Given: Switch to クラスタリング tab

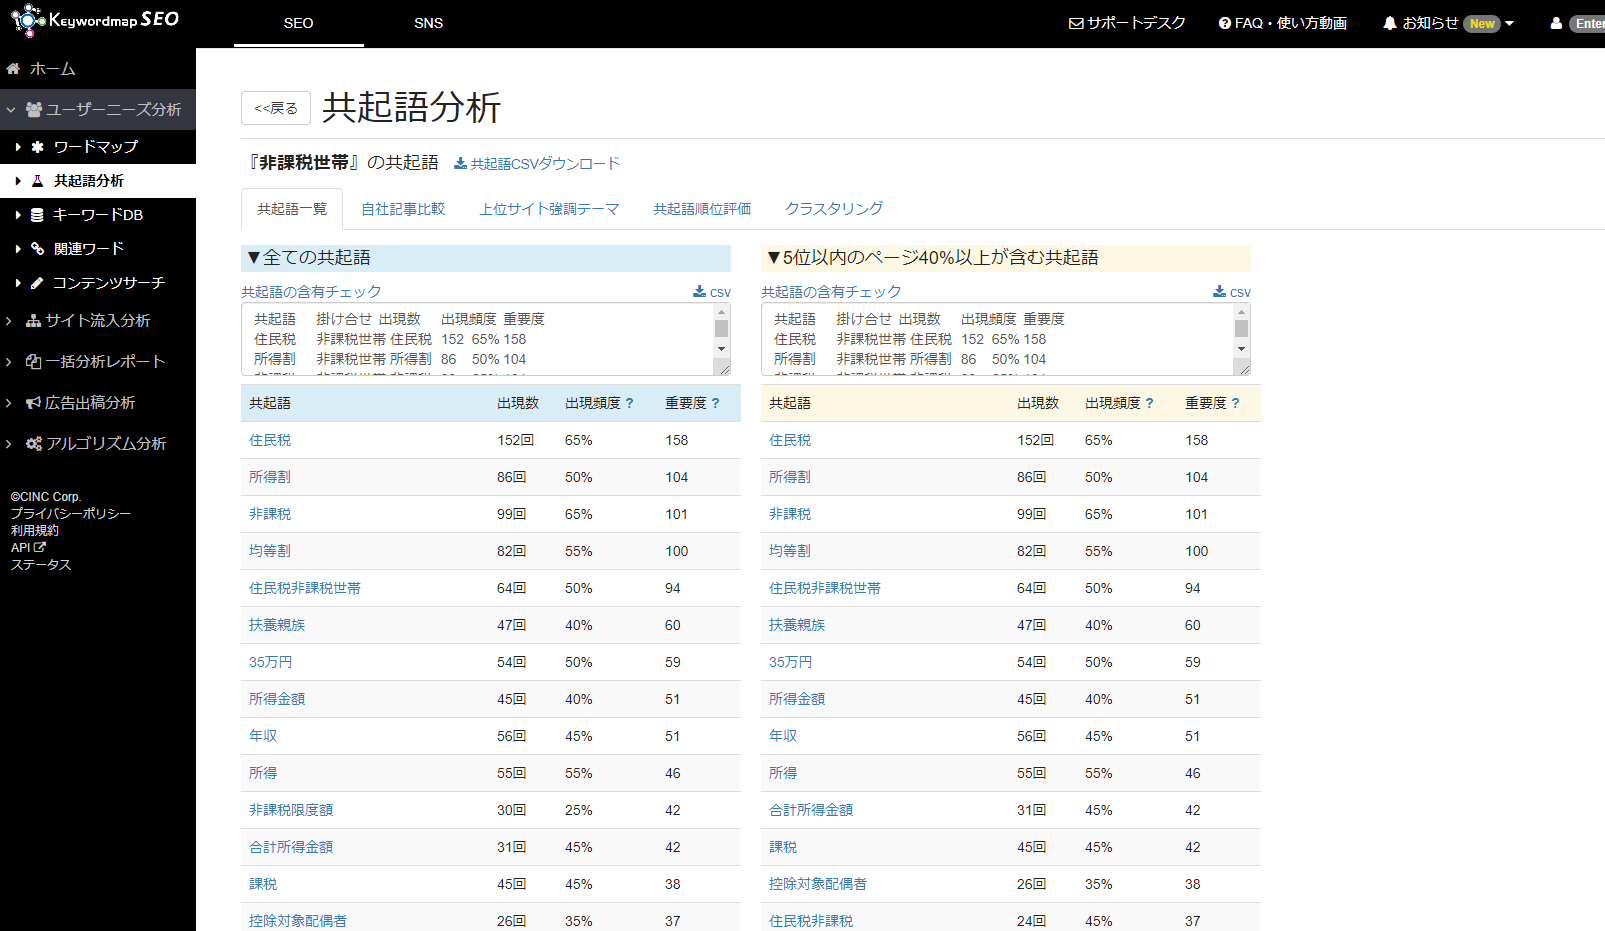Looking at the screenshot, I should 833,209.
